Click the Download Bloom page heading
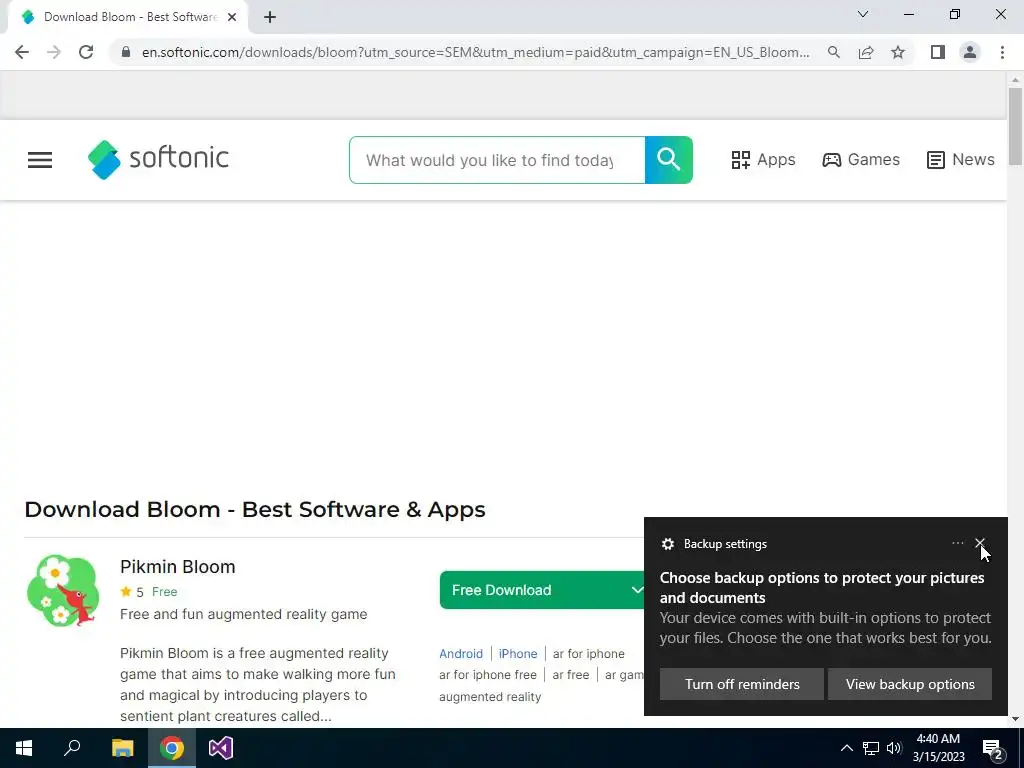1024x768 pixels. pyautogui.click(x=255, y=509)
